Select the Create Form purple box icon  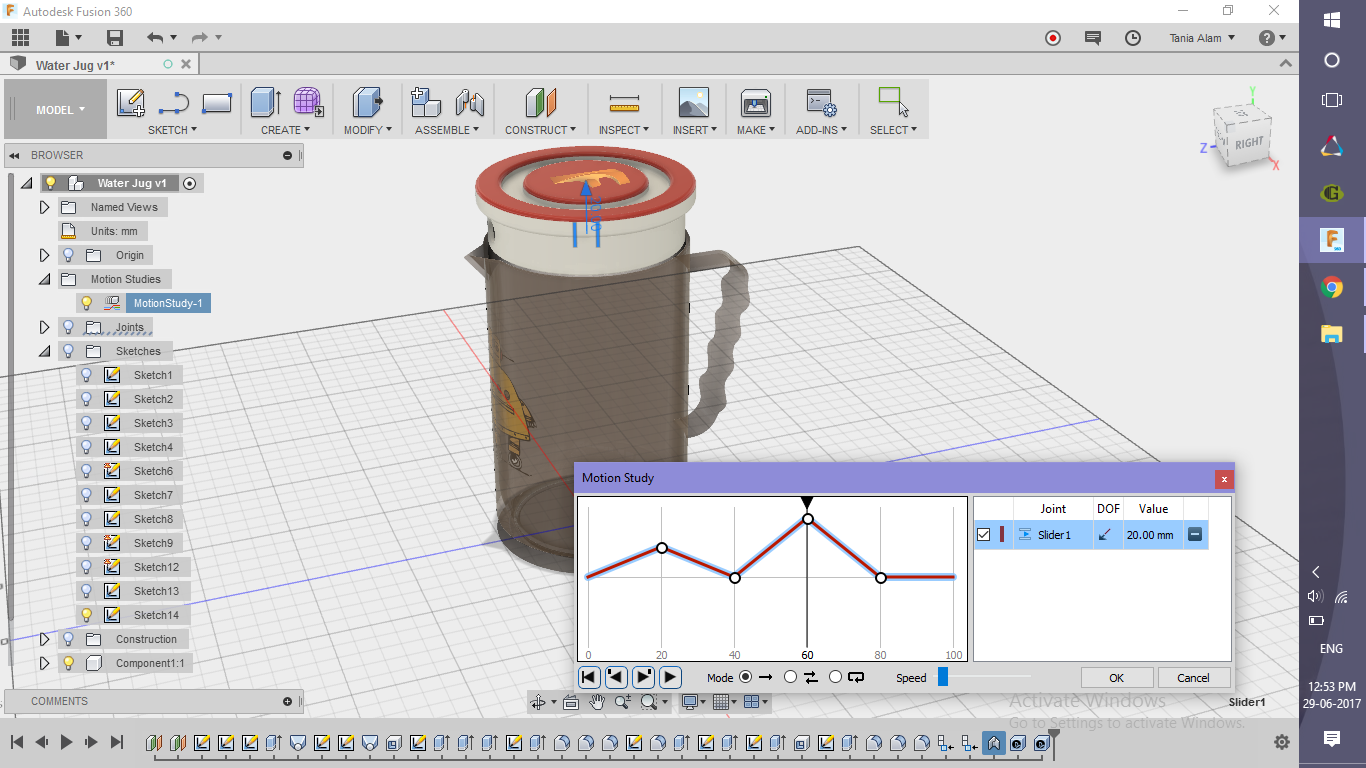pyautogui.click(x=308, y=102)
